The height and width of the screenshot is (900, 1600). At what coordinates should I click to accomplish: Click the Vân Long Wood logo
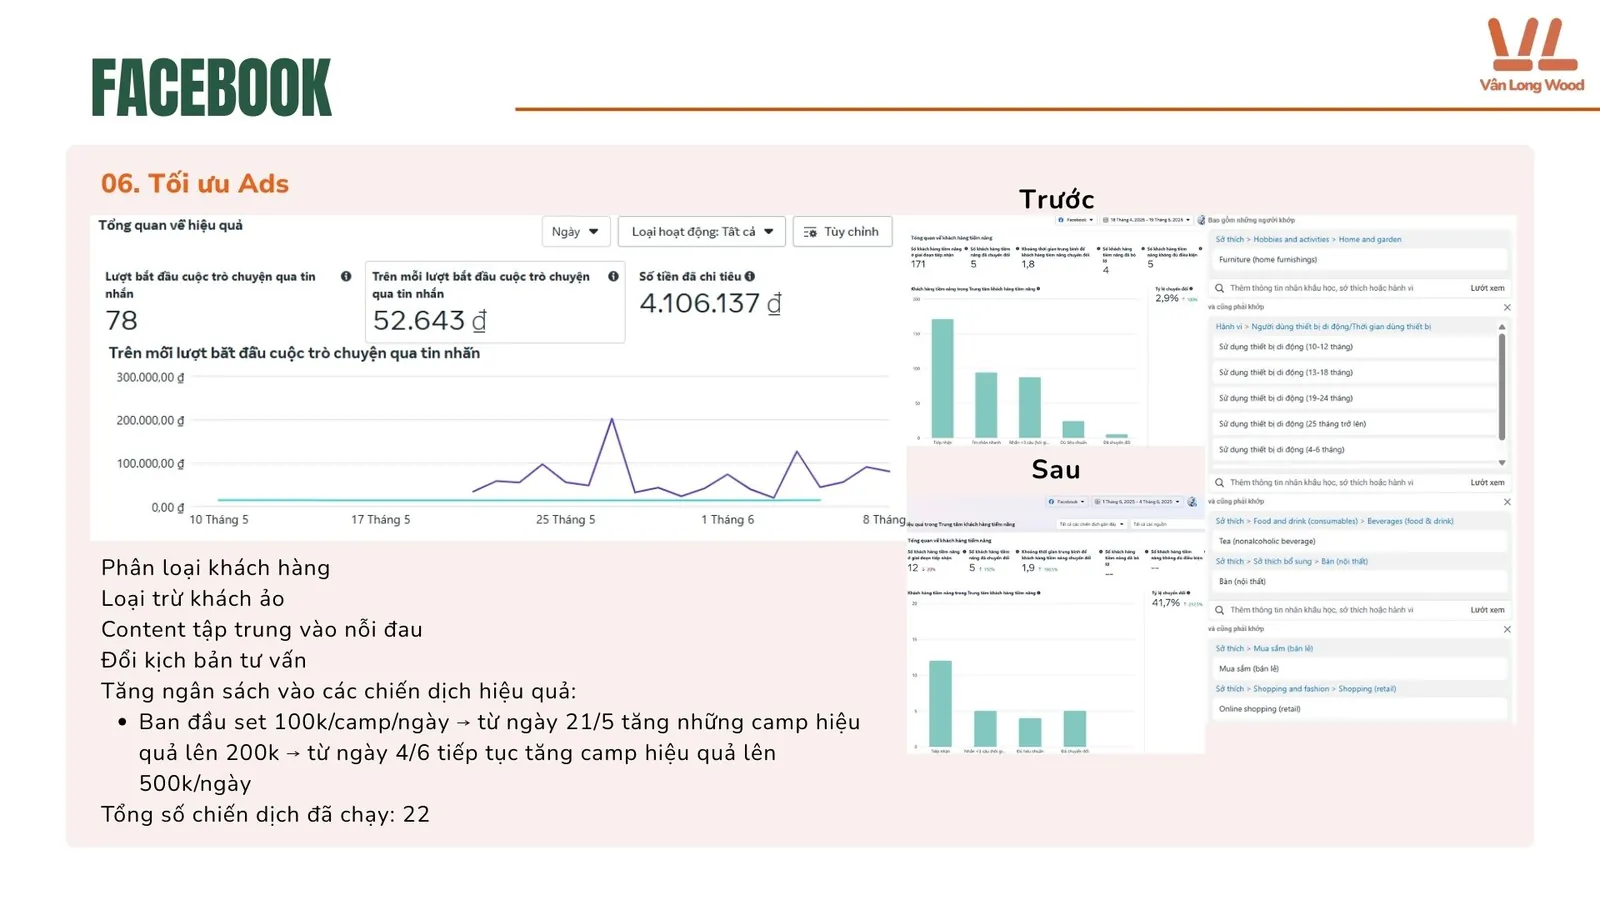tap(1531, 56)
